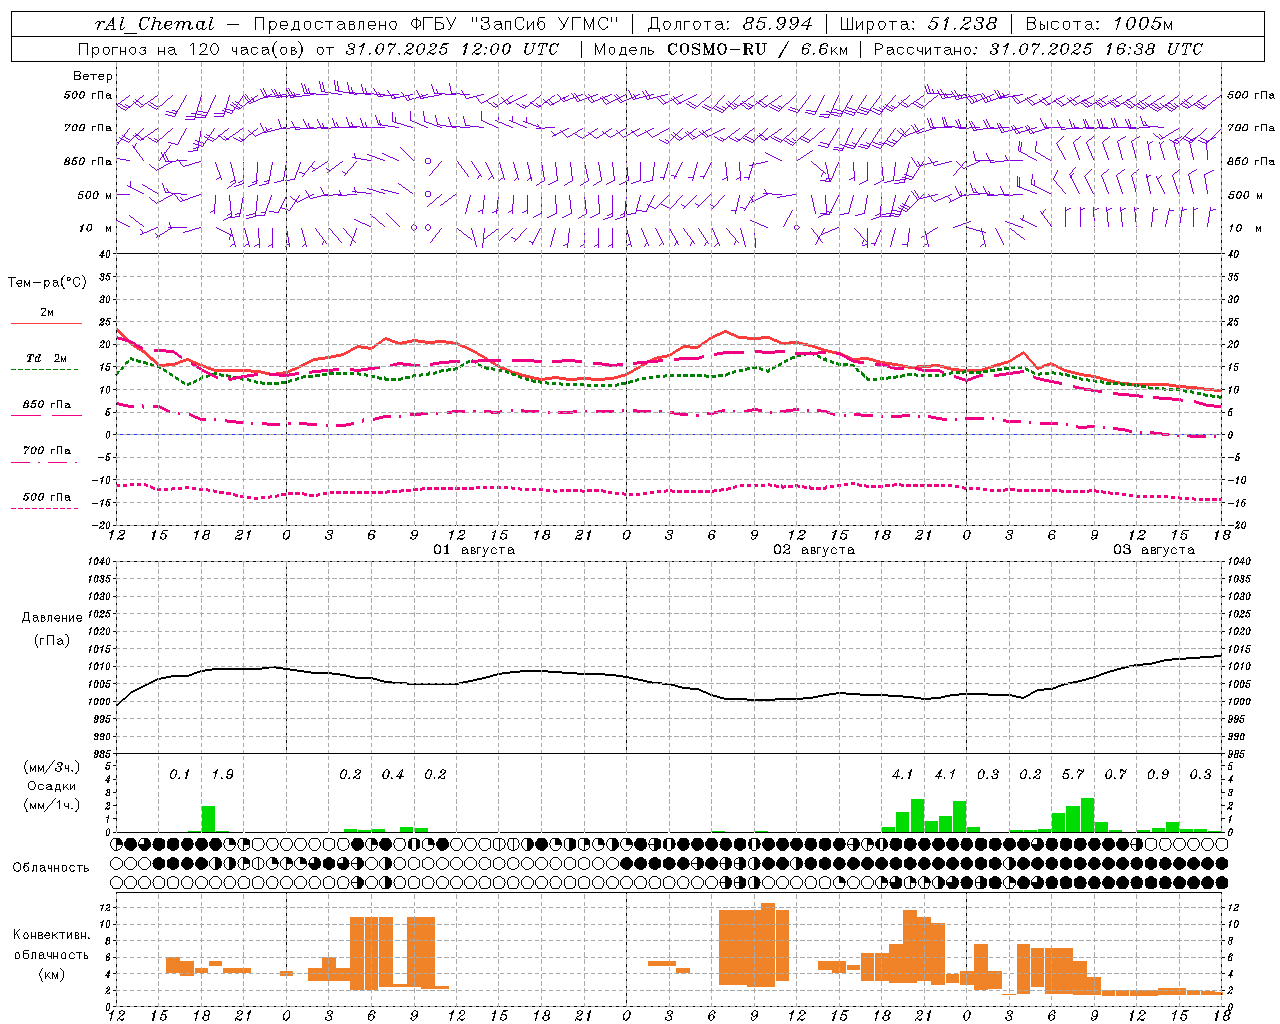Screen dimensions: 1280x1024
Task: Click the '700 гПа' dash-dot temperature legend entry
Action: pos(46,451)
